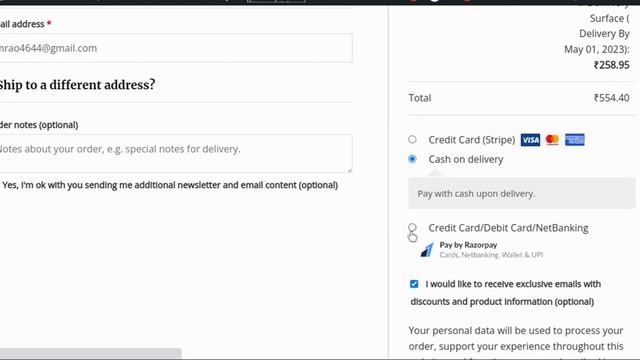Click the Pay by Razorpay text
640x360 pixels.
tap(468, 245)
